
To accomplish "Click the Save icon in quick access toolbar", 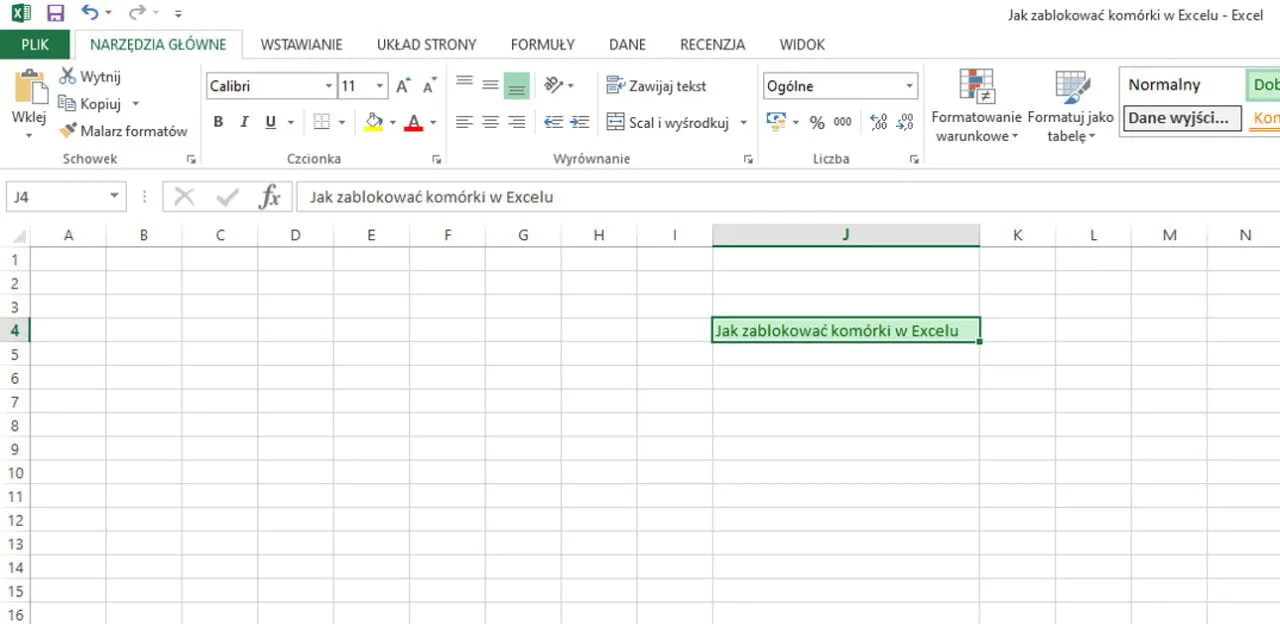I will (55, 13).
